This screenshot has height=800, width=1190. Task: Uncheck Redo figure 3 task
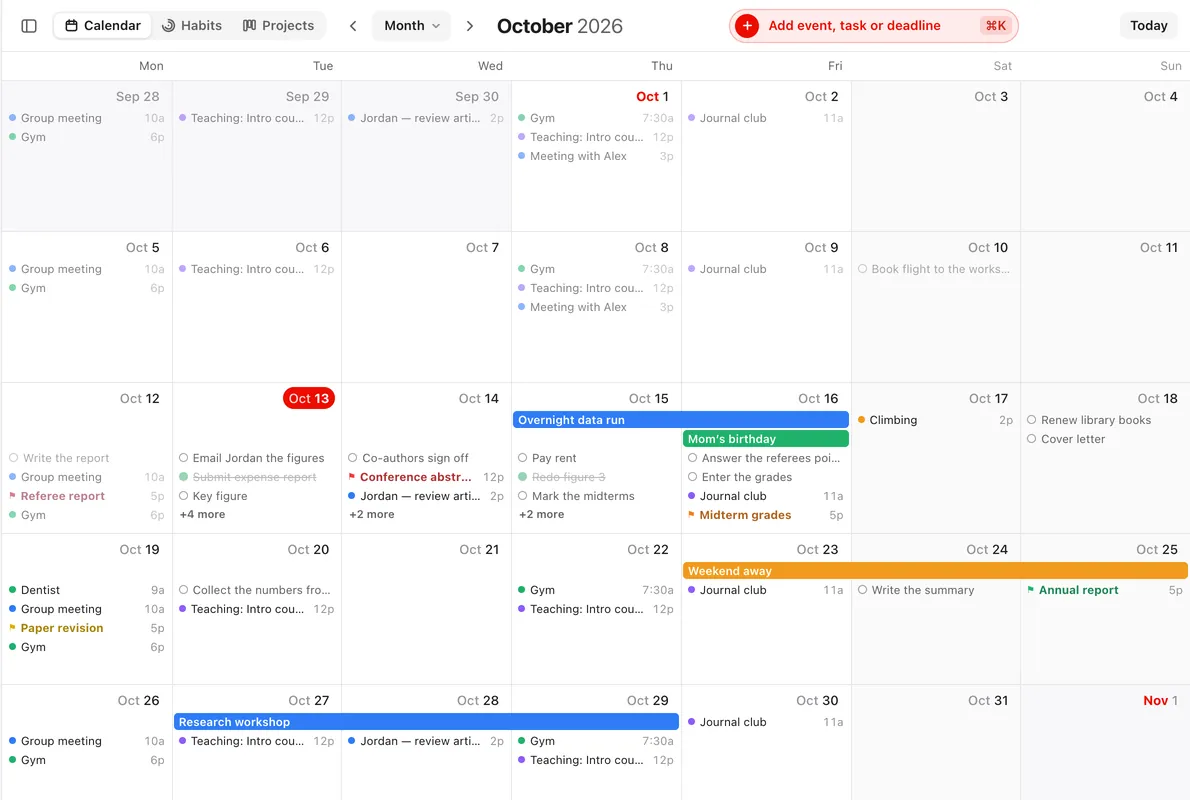tap(523, 477)
